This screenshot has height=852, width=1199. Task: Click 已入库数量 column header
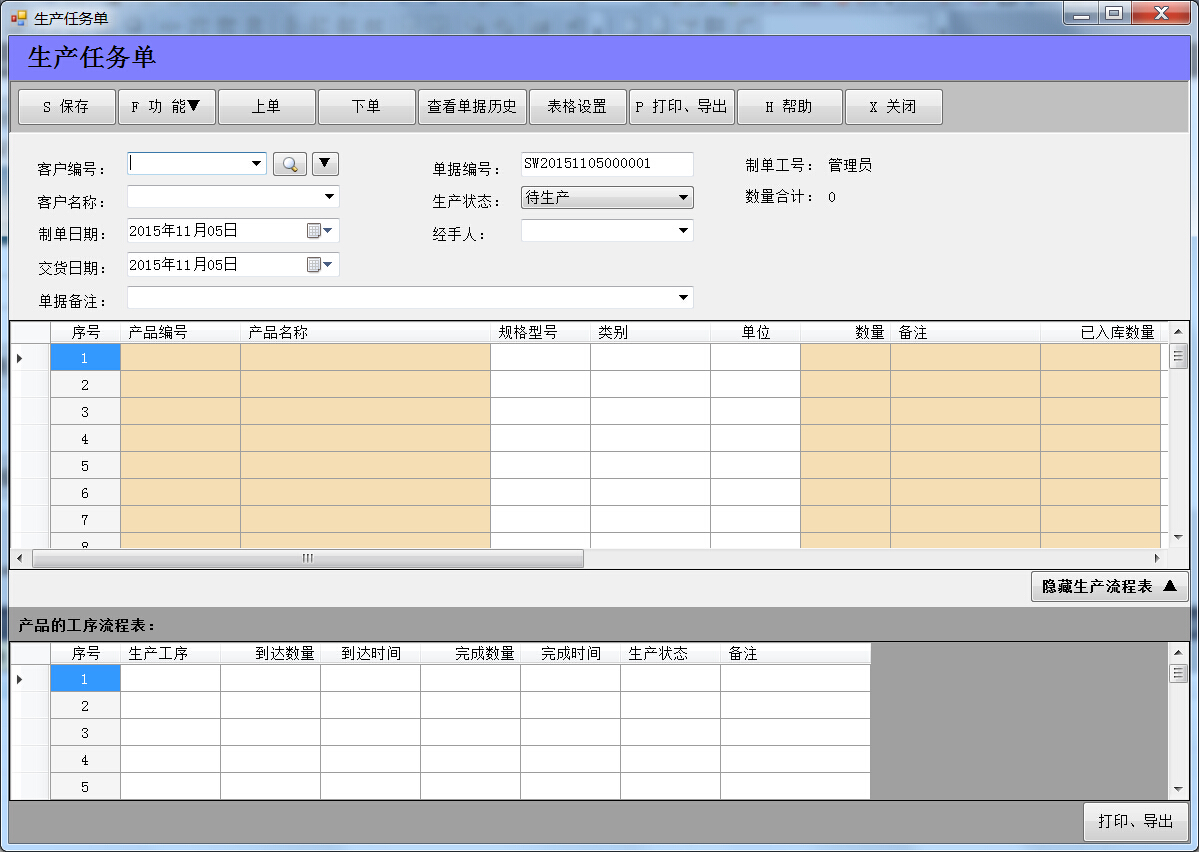click(x=1100, y=332)
